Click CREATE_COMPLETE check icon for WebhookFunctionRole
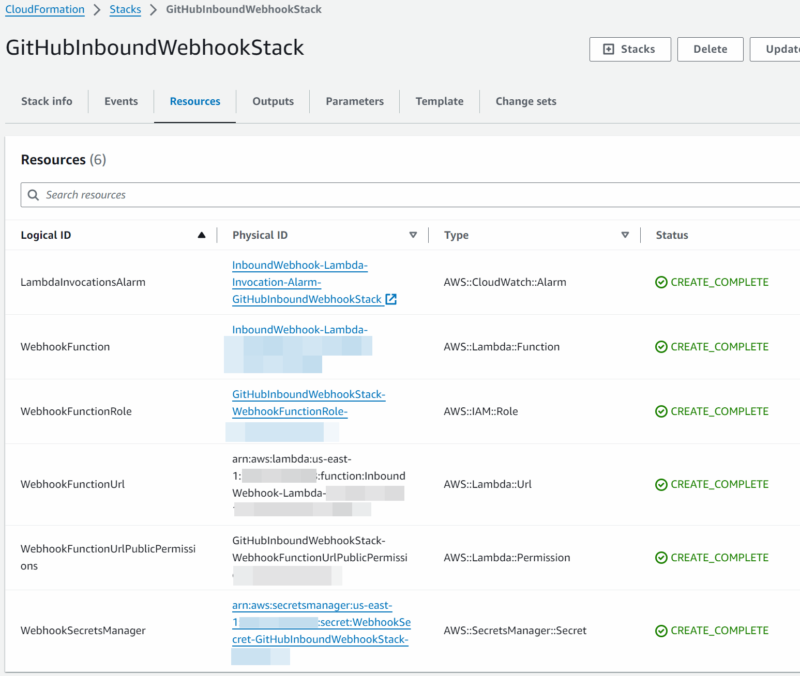The width and height of the screenshot is (800, 676). tap(661, 411)
